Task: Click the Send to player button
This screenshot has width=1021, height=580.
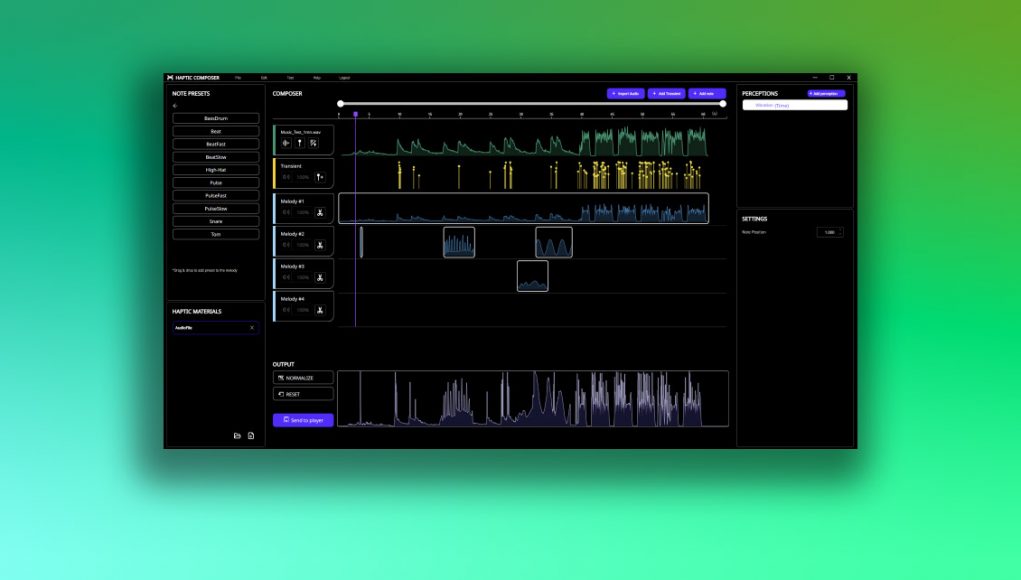Action: pyautogui.click(x=303, y=420)
